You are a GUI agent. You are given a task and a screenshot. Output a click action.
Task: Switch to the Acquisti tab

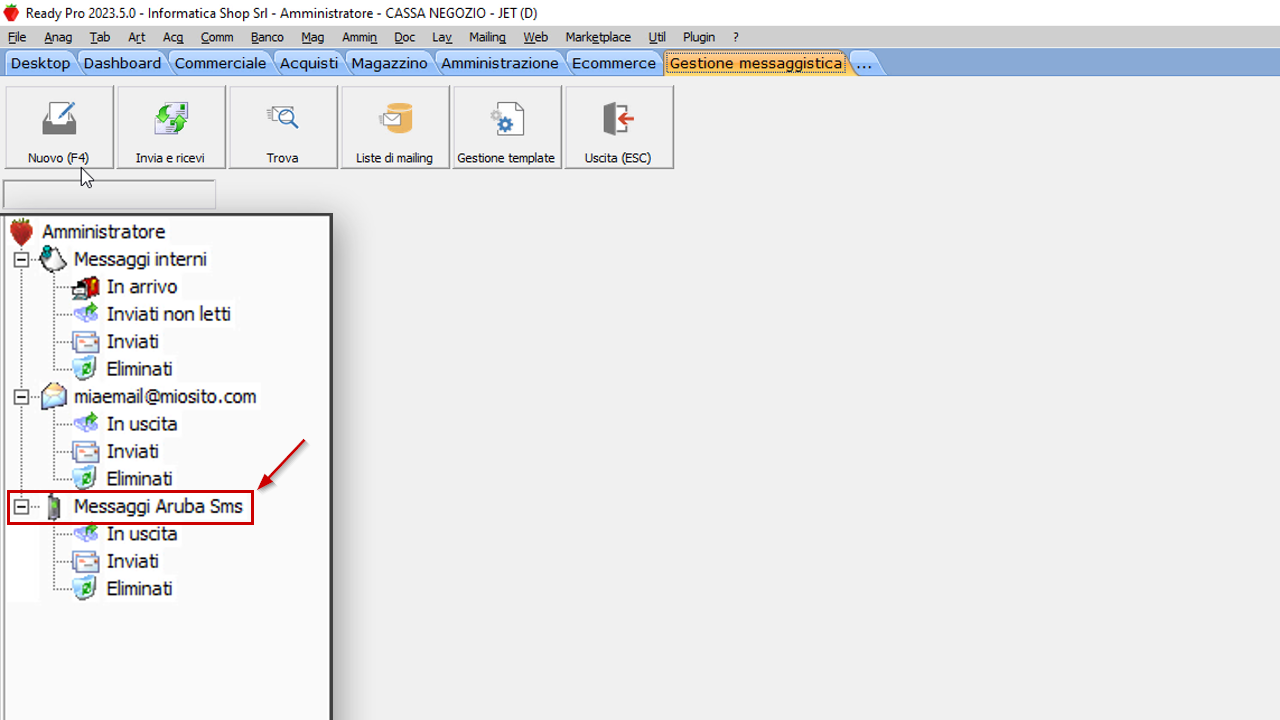(x=309, y=63)
